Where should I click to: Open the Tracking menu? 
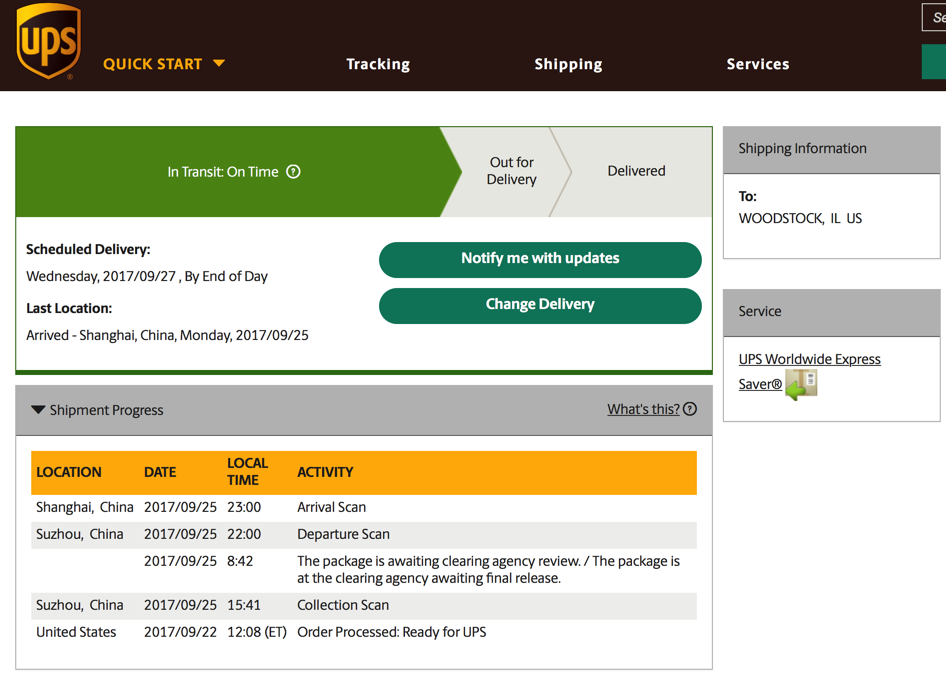click(378, 64)
